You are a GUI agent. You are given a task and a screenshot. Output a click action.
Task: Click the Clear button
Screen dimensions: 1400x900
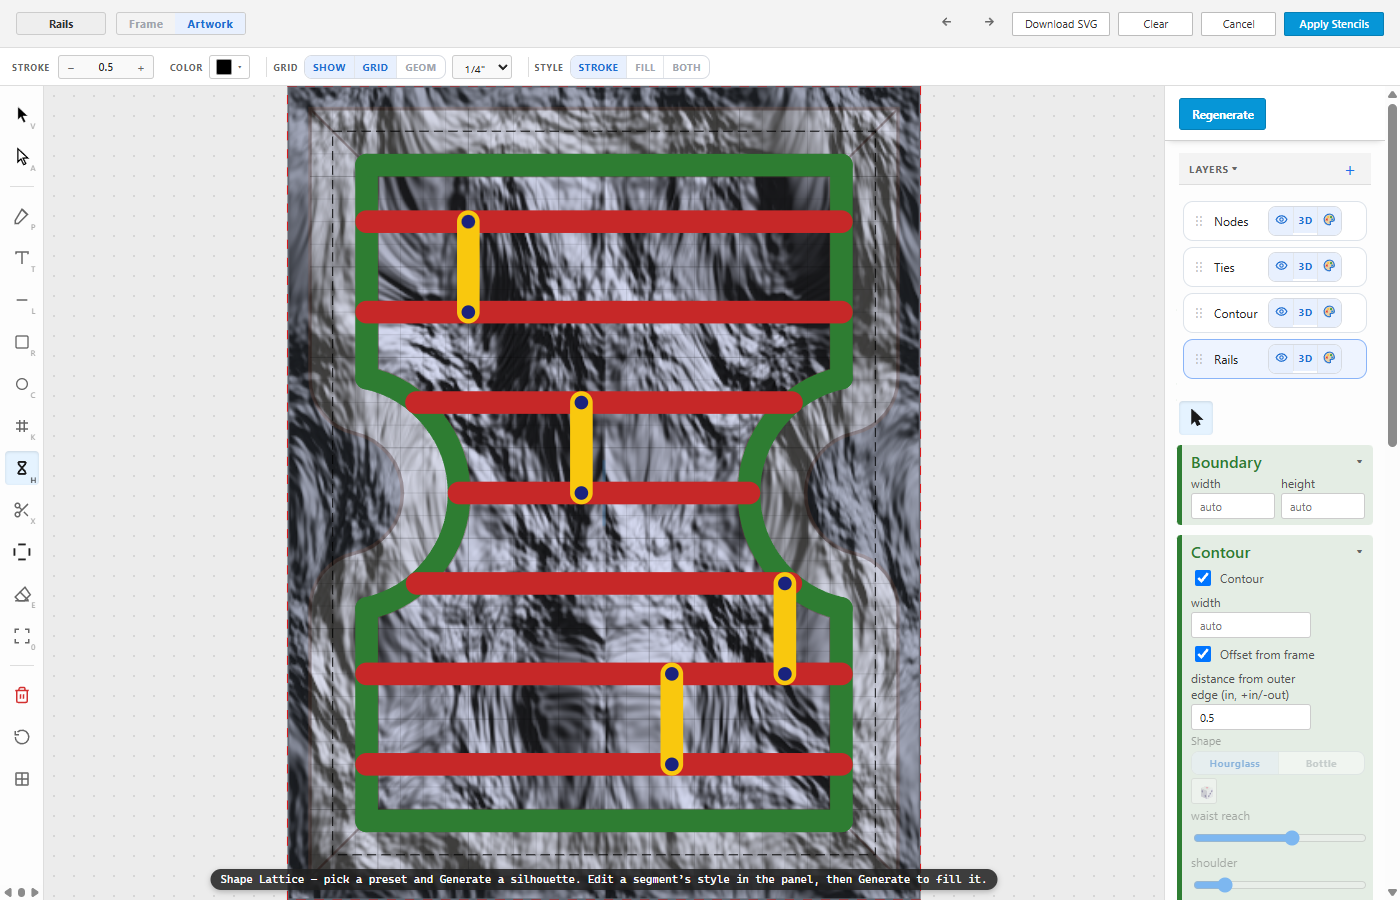(1156, 24)
